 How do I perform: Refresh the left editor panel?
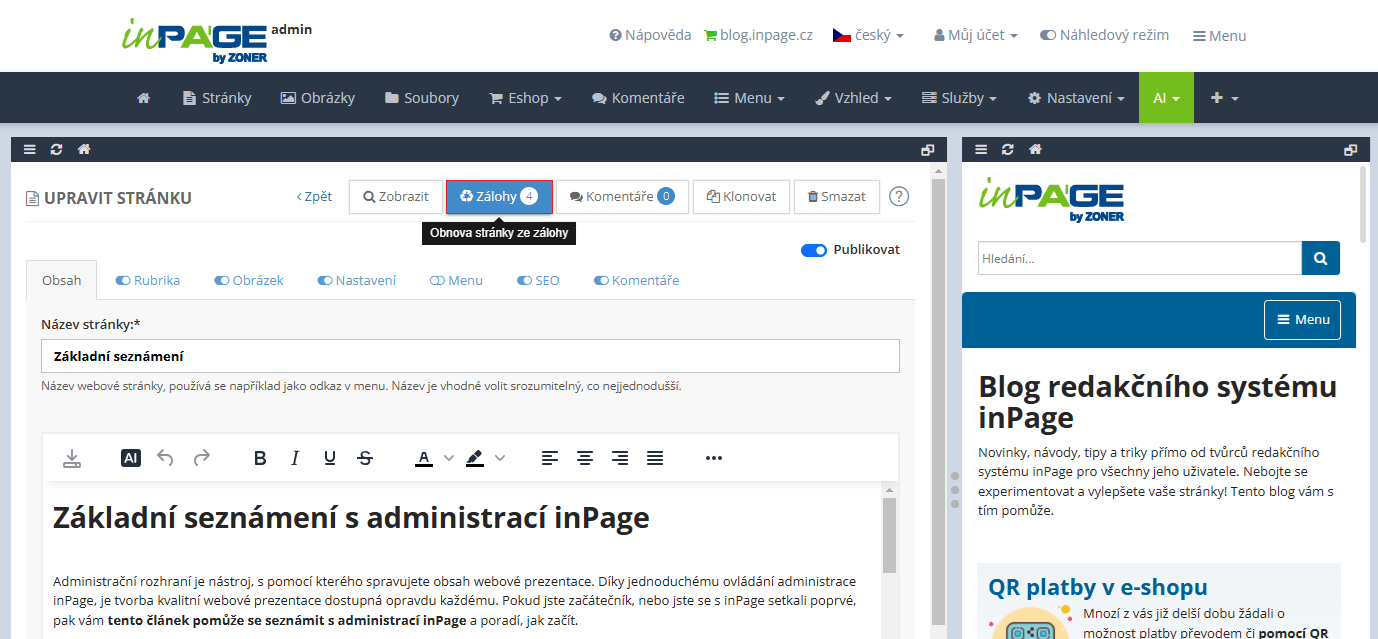click(x=57, y=150)
